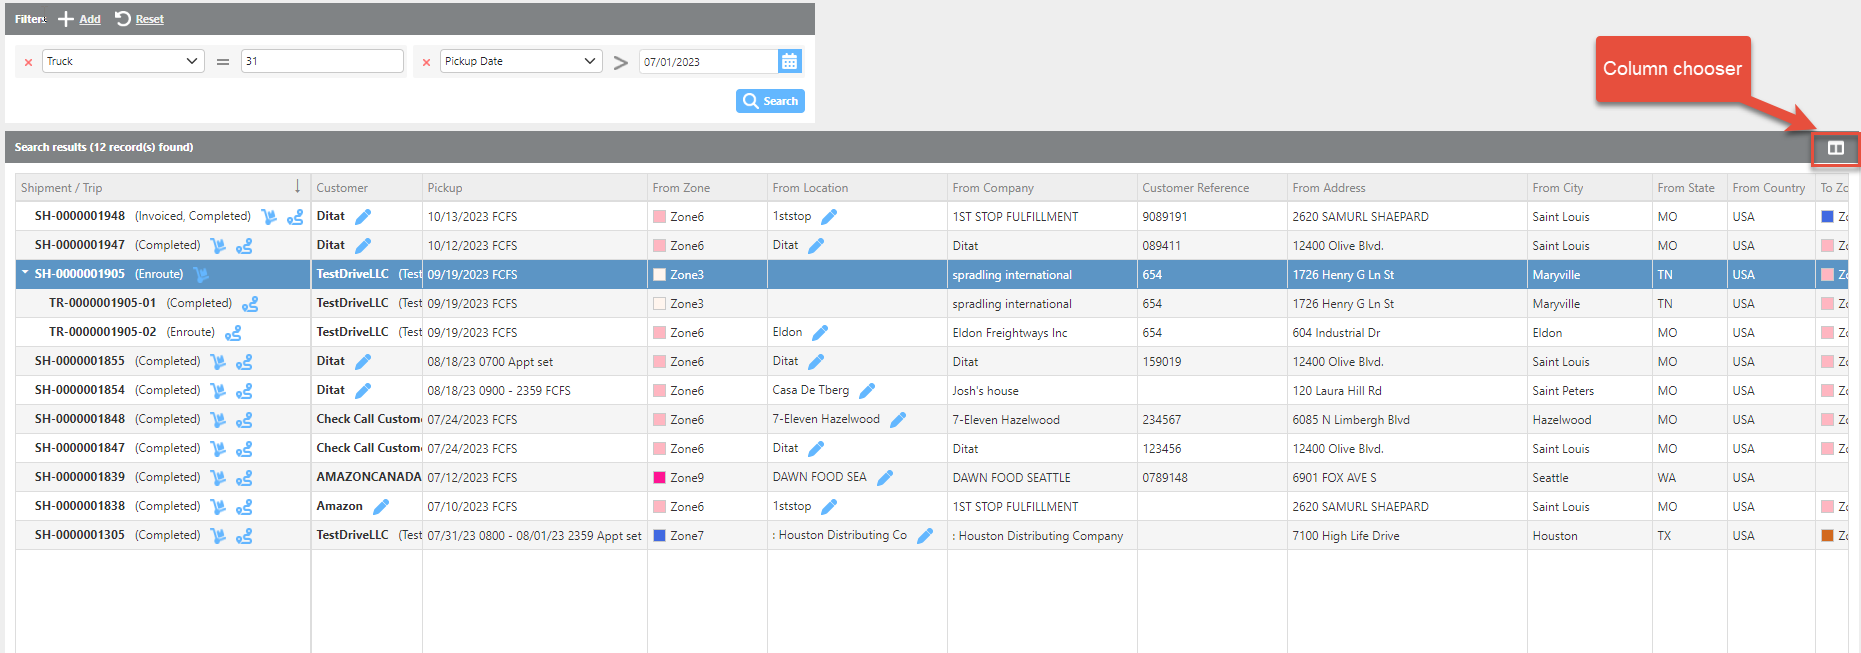
Task: Click the hand truck icon for SH-0000001948
Action: click(x=268, y=217)
